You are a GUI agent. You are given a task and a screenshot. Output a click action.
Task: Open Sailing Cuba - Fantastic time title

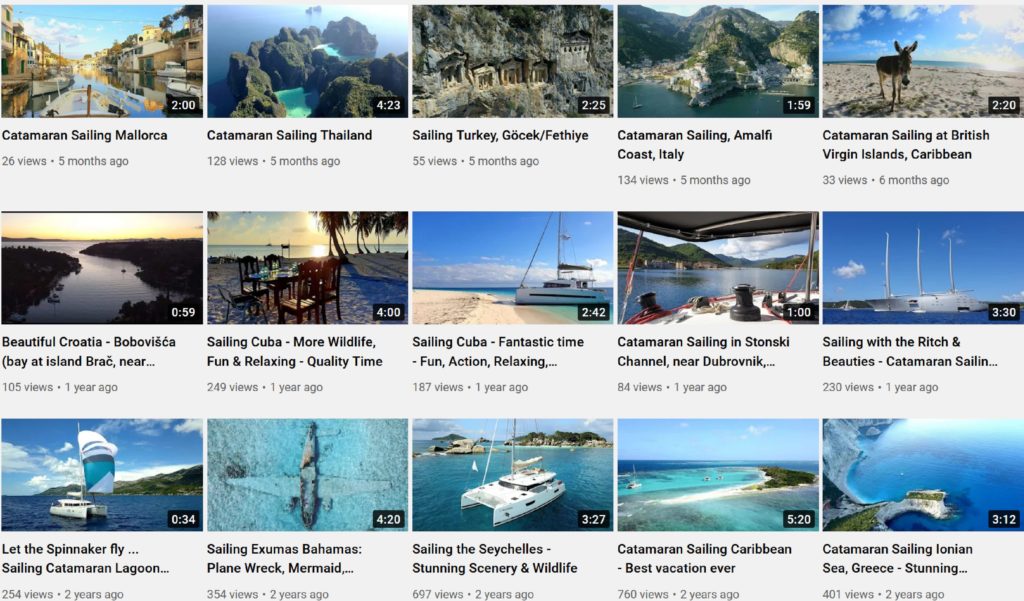pos(498,351)
